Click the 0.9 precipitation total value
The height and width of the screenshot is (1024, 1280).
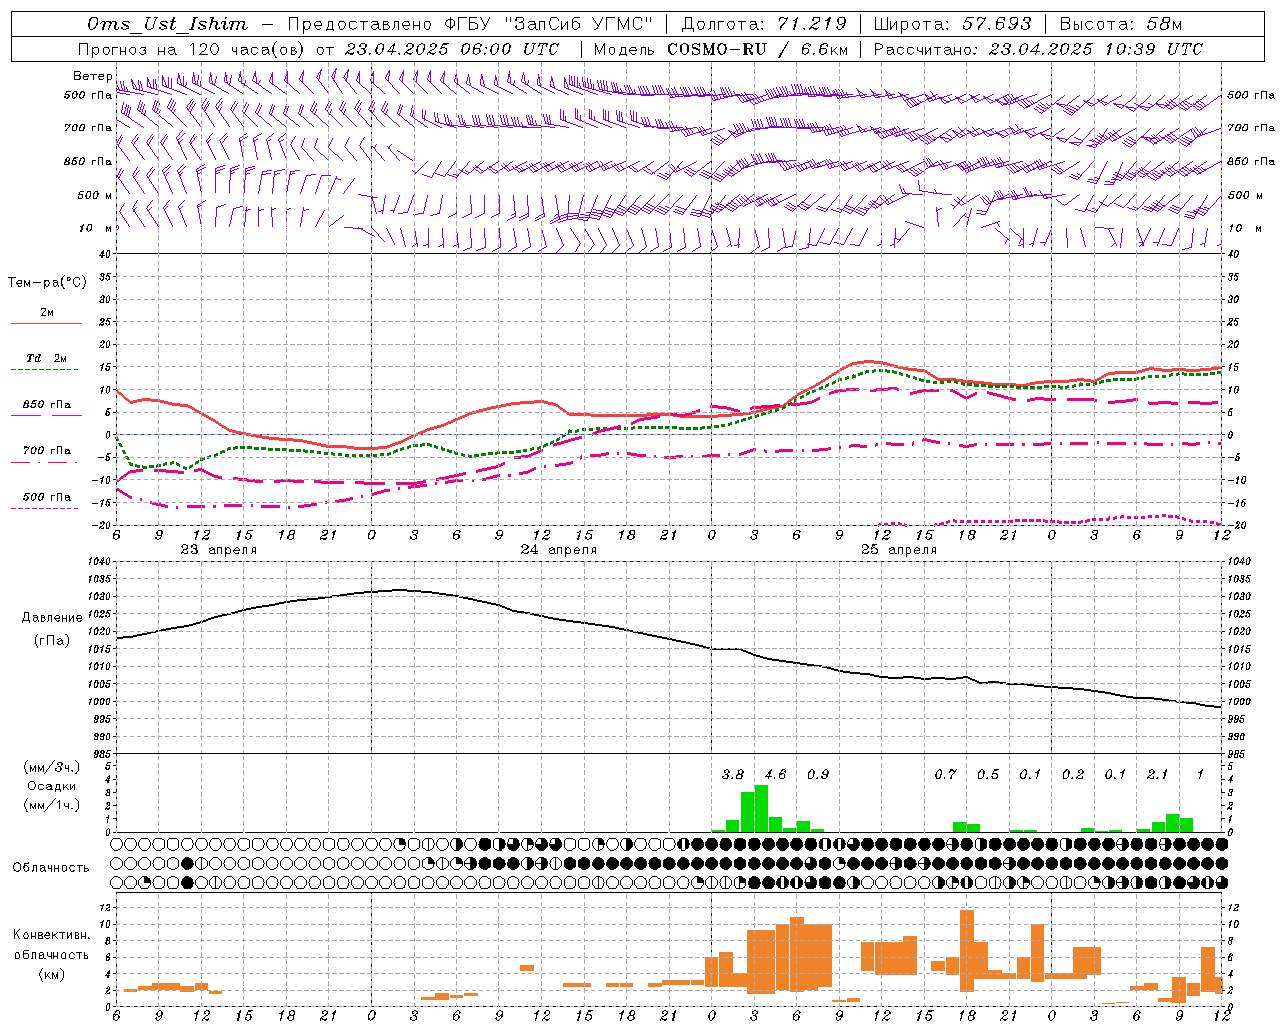[x=818, y=774]
